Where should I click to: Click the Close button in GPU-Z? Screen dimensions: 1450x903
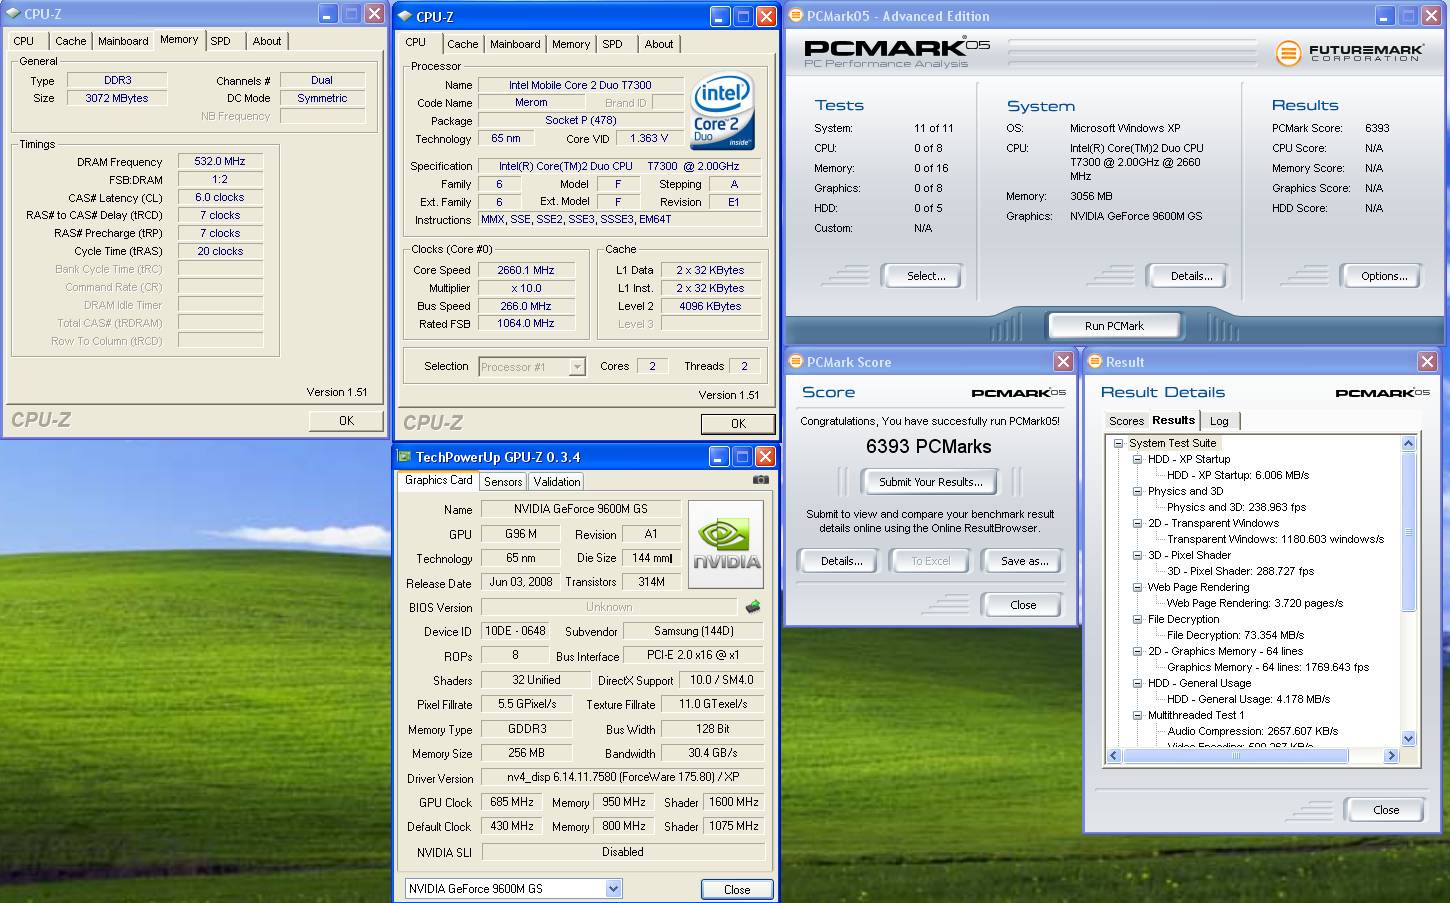(x=737, y=889)
